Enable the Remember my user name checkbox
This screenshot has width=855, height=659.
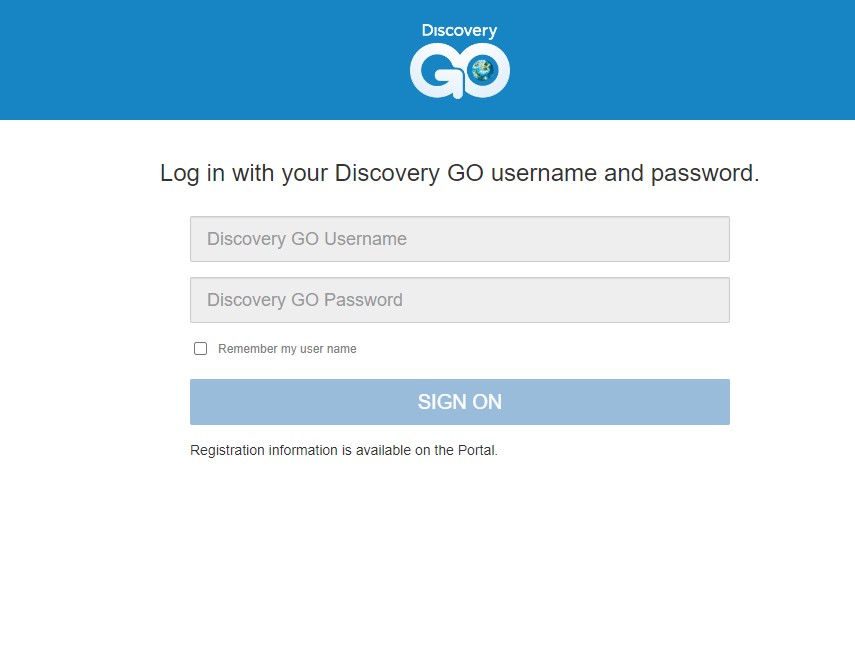click(x=200, y=348)
